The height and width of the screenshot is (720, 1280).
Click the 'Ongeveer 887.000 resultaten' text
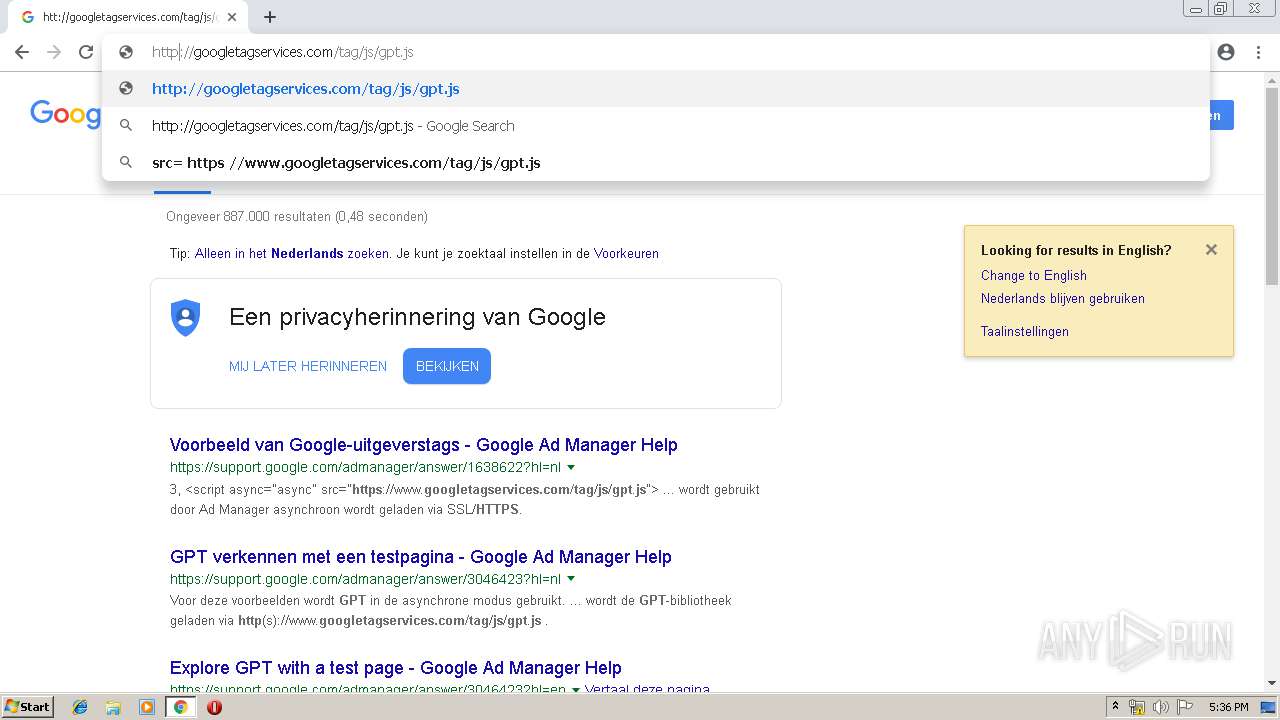point(297,217)
